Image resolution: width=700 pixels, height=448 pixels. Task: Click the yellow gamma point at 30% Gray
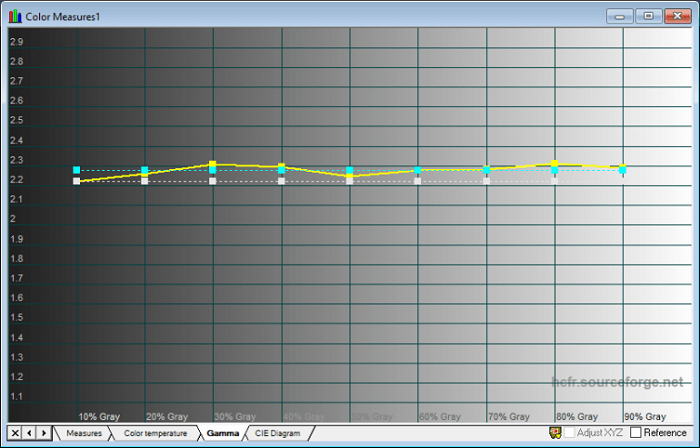click(x=213, y=164)
